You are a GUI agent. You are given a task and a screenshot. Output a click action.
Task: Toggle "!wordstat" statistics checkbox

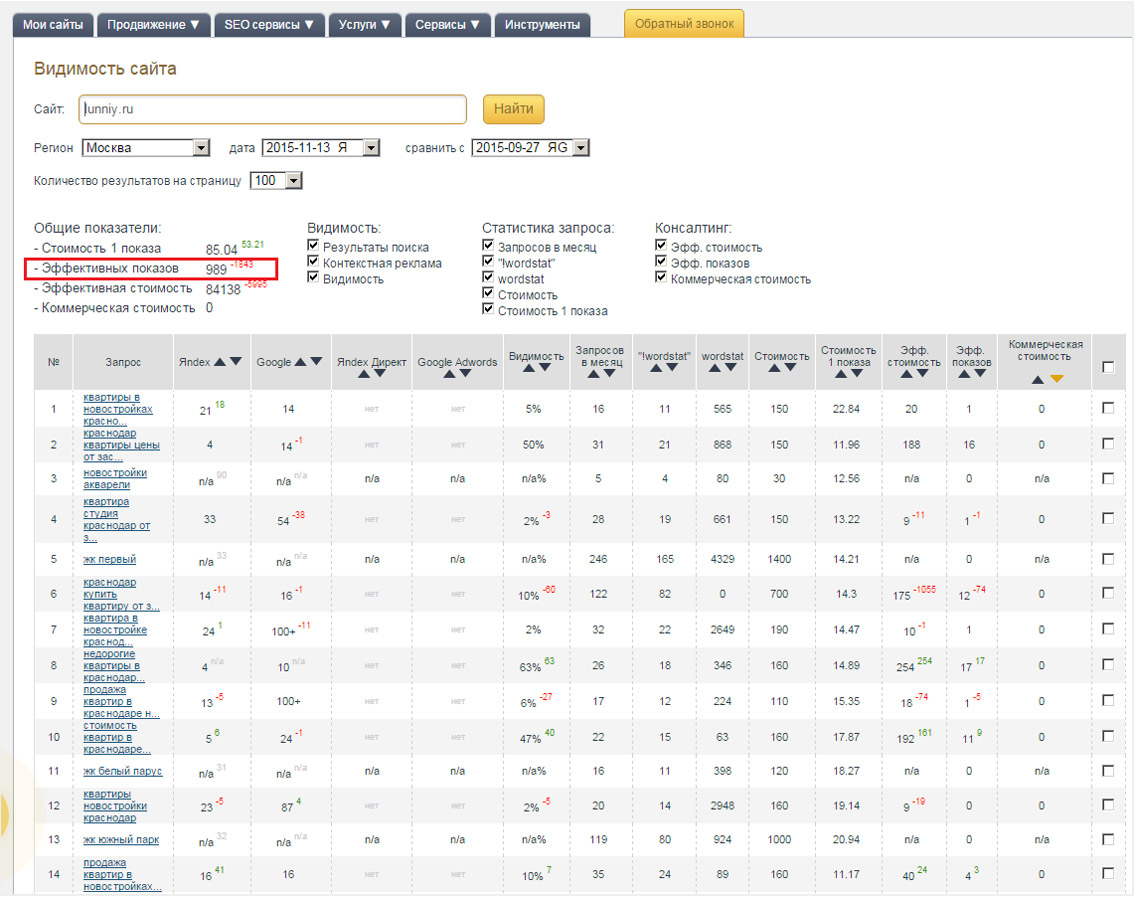(x=488, y=261)
